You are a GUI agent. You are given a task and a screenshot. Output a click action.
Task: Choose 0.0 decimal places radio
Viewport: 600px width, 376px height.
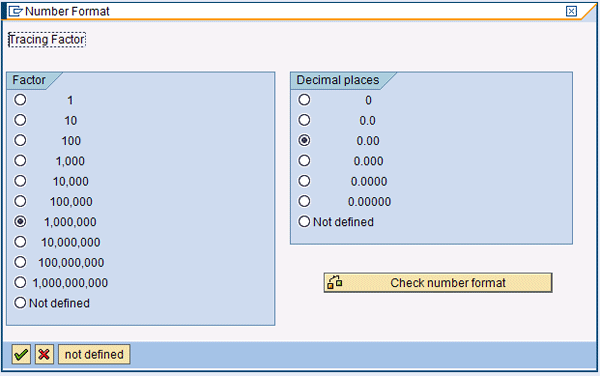304,120
